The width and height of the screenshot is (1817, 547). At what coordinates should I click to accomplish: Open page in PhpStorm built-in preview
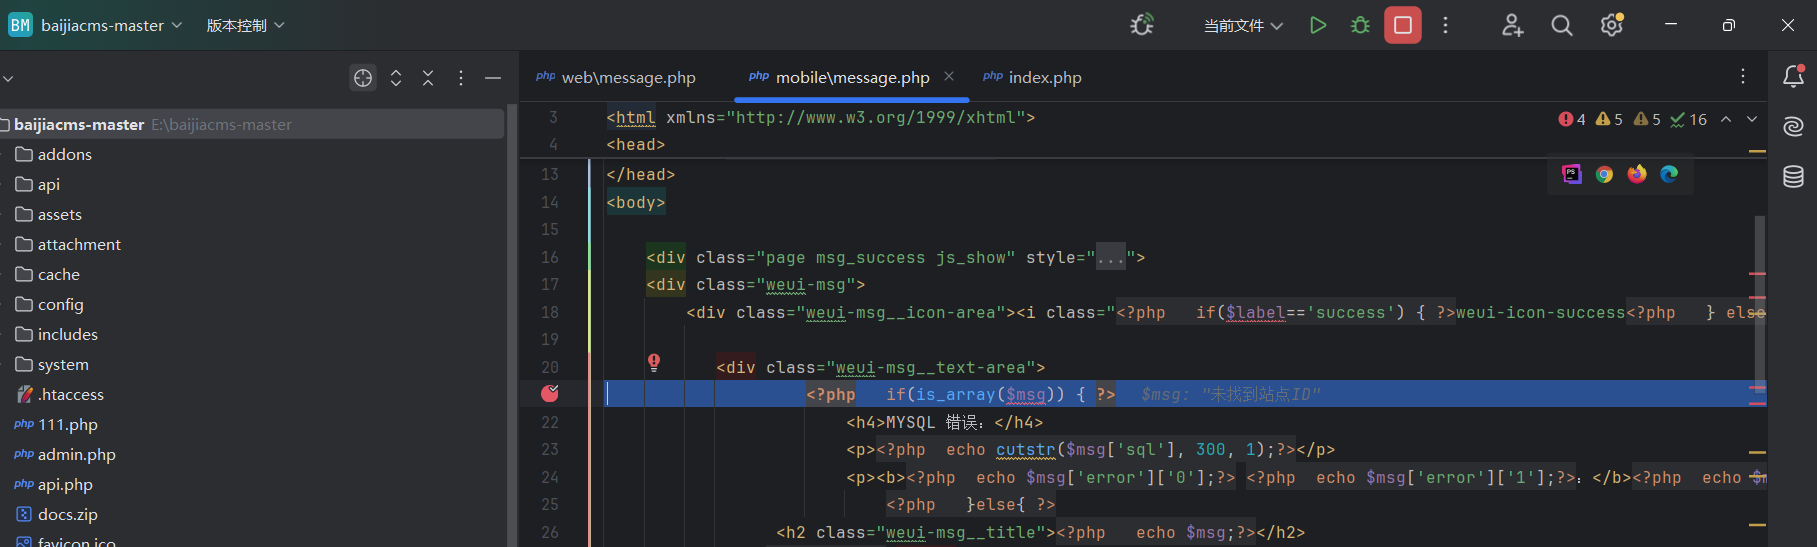pos(1572,174)
